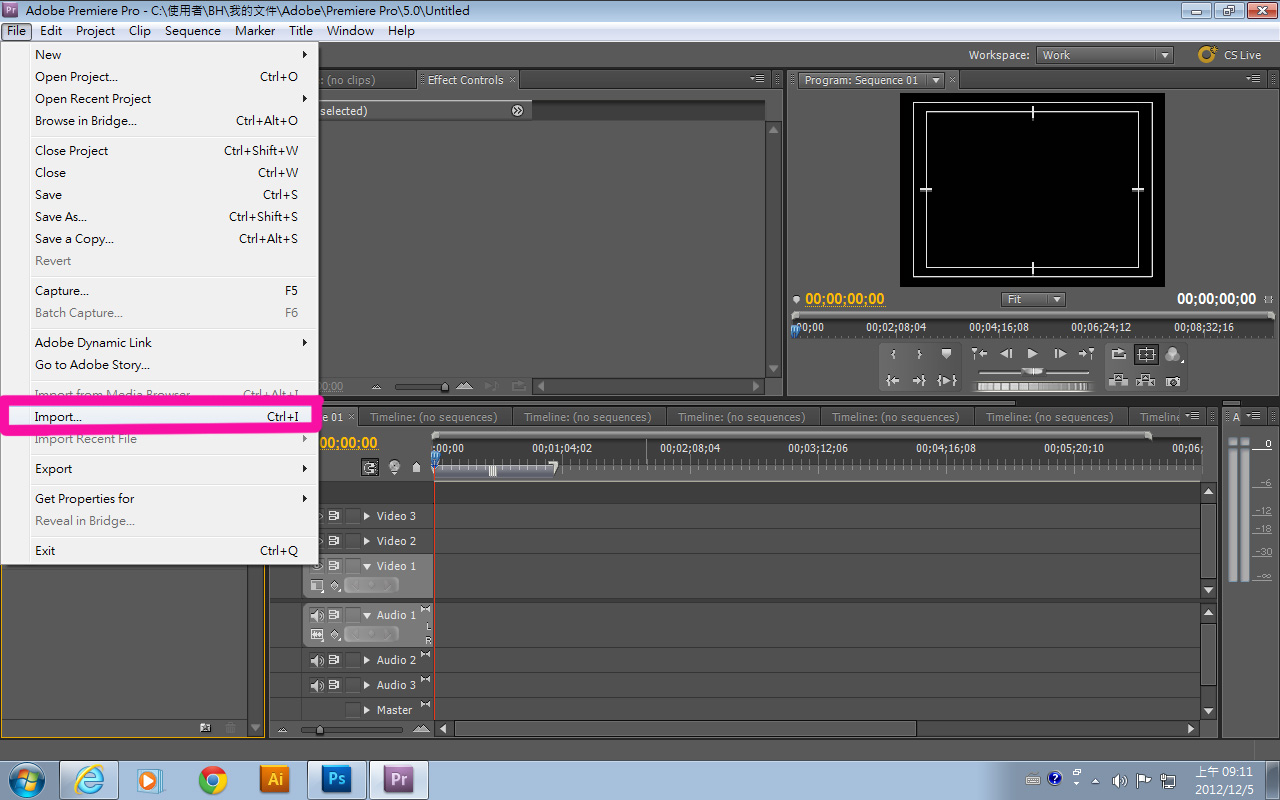Image resolution: width=1280 pixels, height=800 pixels.
Task: Open the Workspace dropdown
Action: point(1104,55)
